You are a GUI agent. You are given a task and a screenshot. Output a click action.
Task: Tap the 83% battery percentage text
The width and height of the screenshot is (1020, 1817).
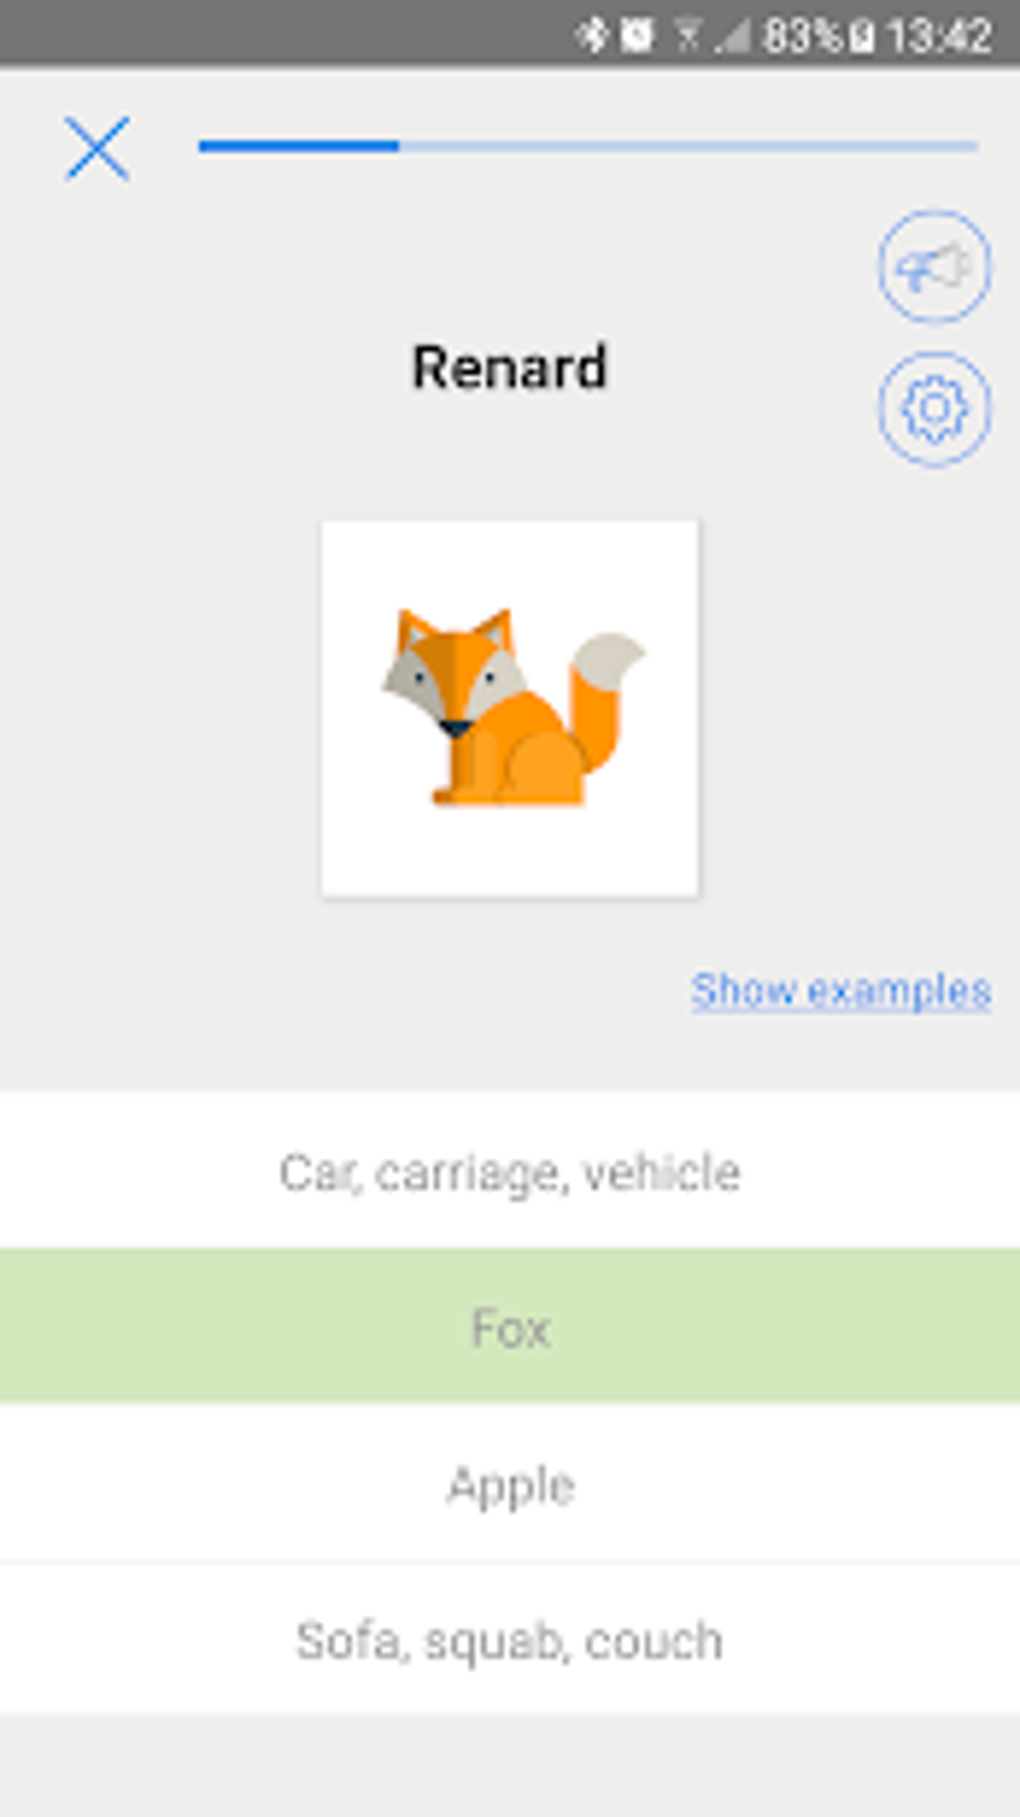coord(803,37)
